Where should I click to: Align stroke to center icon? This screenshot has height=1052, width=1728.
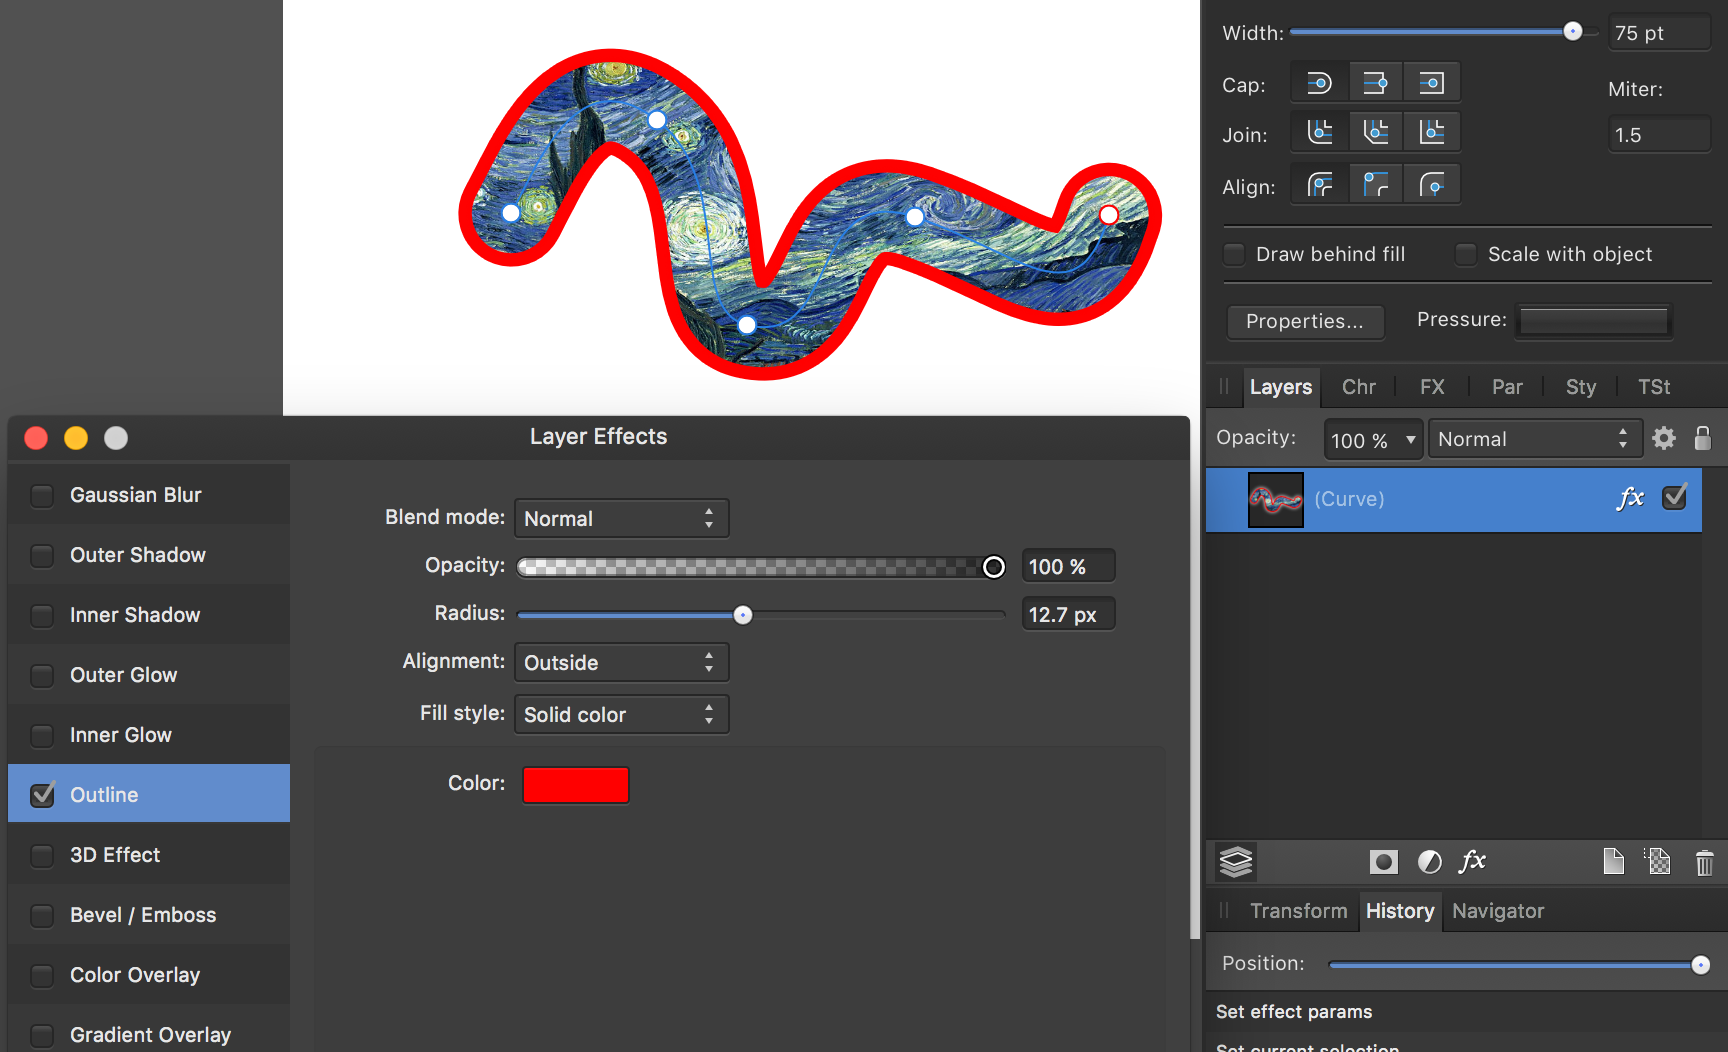point(1319,184)
